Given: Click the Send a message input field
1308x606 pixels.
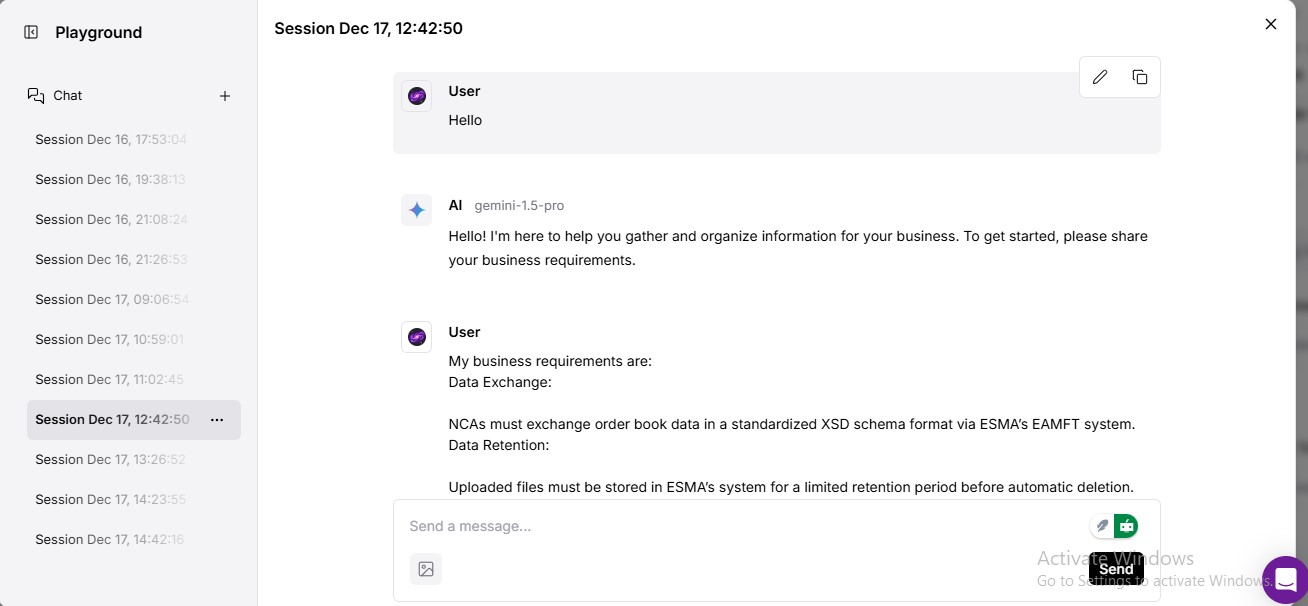Looking at the screenshot, I should coord(740,526).
